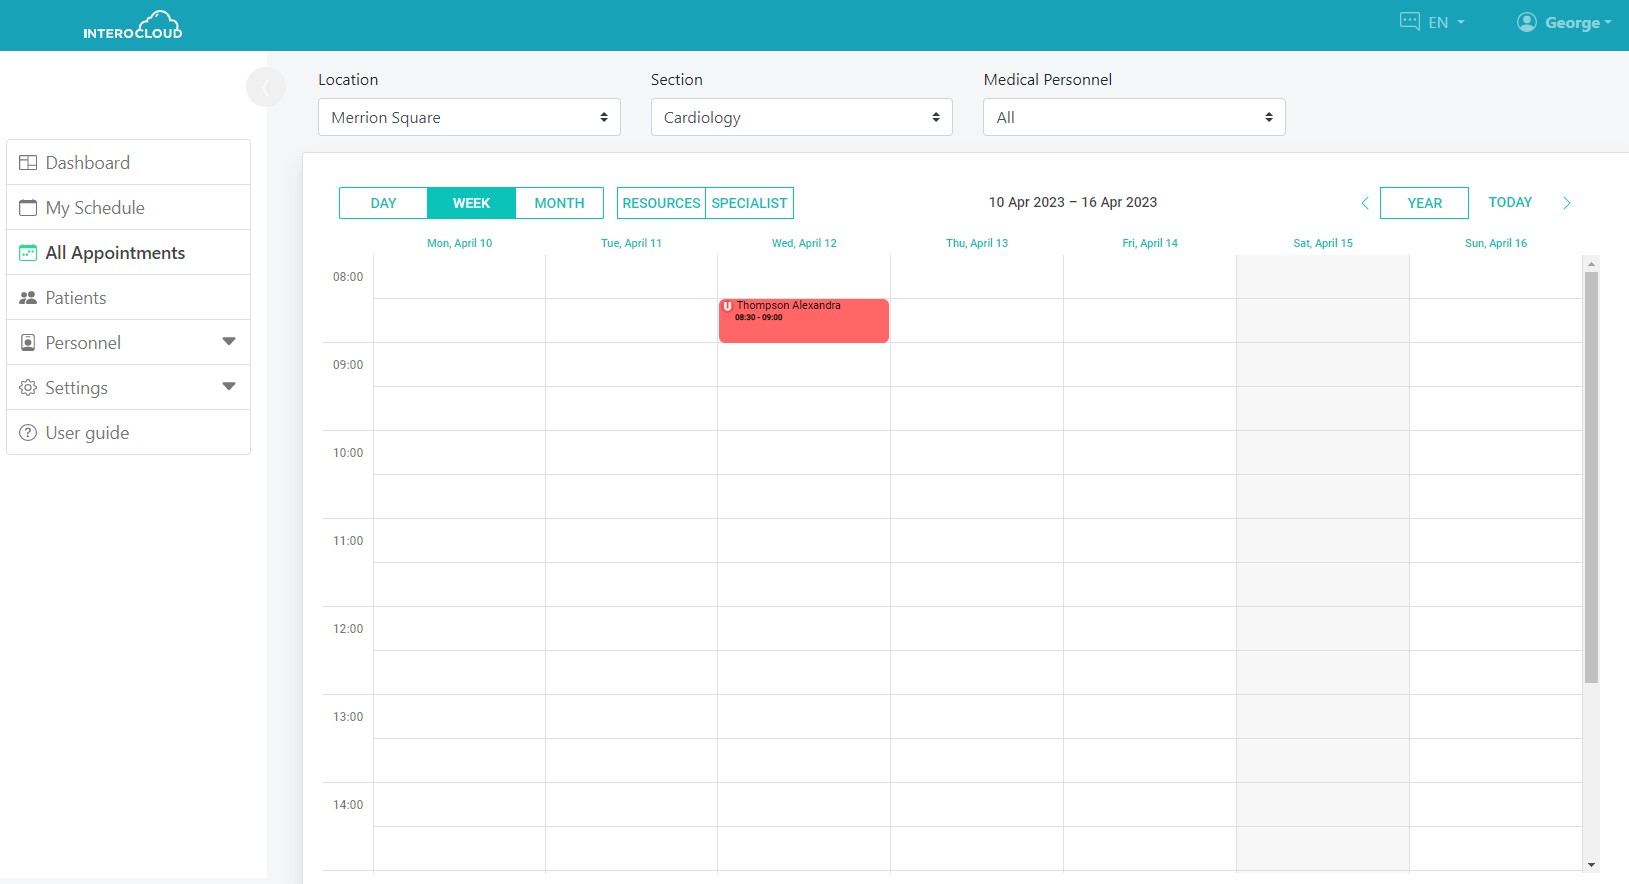Screen dimensions: 1629x884
Task: Toggle the Resources view
Action: (x=661, y=203)
